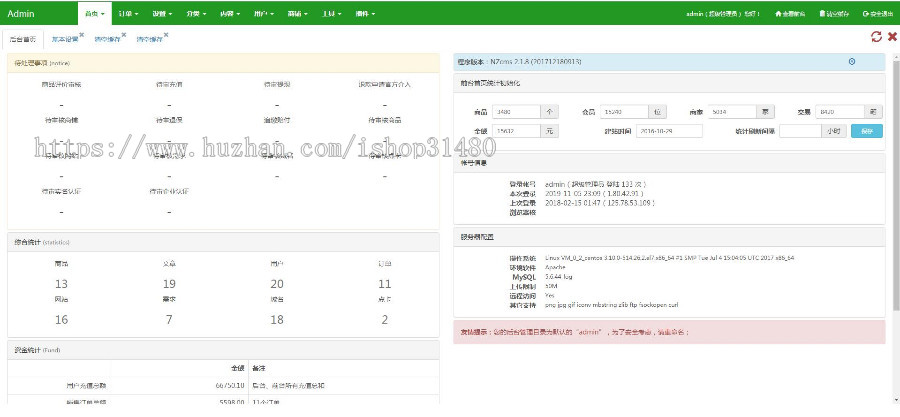Image resolution: width=900 pixels, height=417 pixels.
Task: Click the statistic number 20
Action: coord(277,284)
